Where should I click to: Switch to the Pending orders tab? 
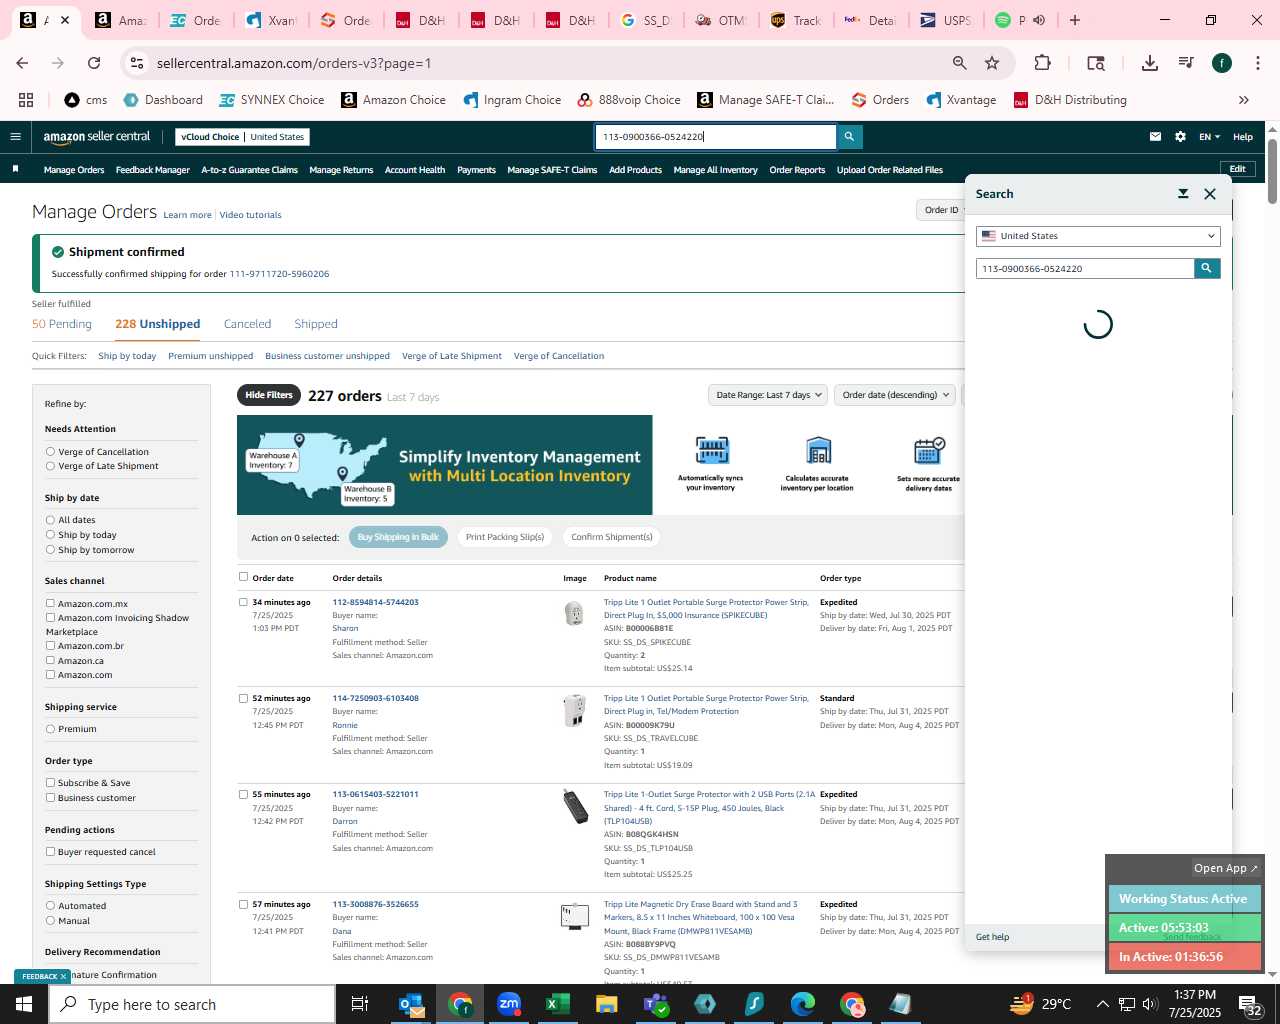(x=62, y=324)
